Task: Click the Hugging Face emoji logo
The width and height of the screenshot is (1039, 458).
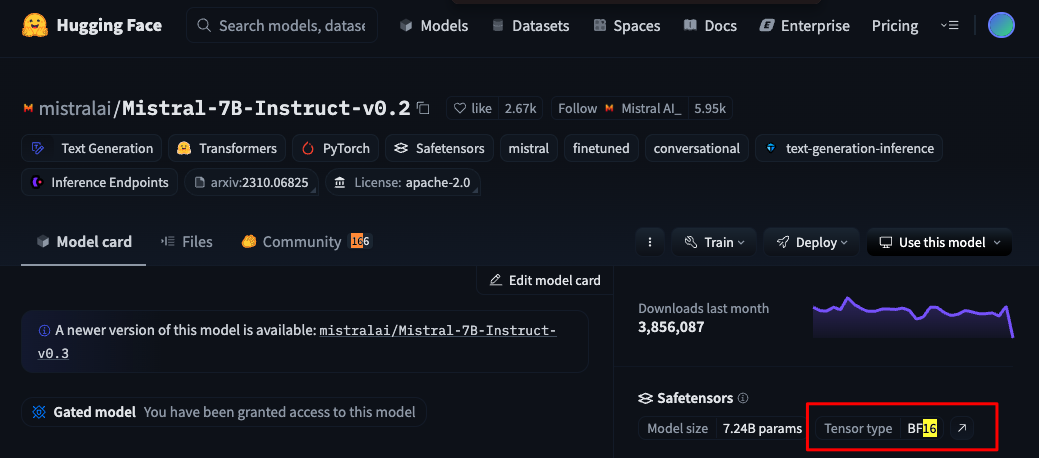Action: click(x=34, y=25)
